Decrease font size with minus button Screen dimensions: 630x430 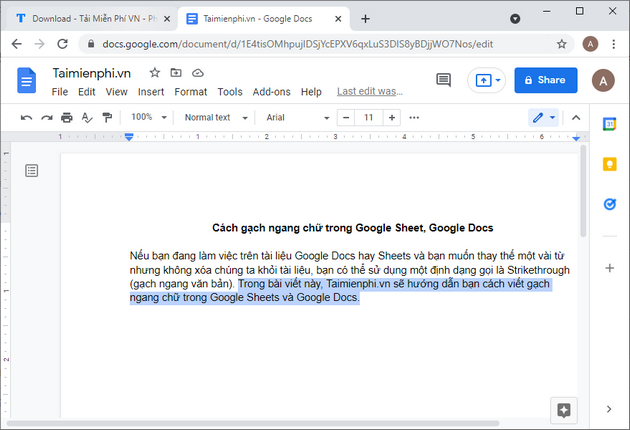coord(346,118)
